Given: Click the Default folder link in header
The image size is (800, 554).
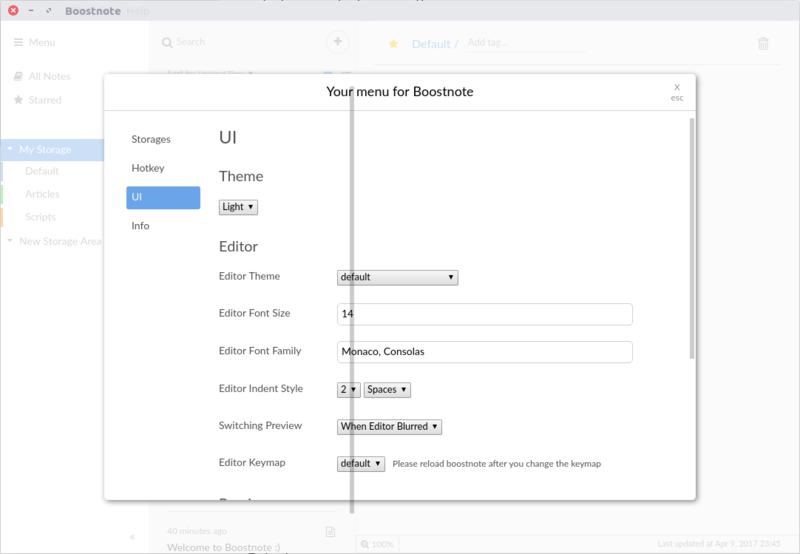Looking at the screenshot, I should 431,44.
